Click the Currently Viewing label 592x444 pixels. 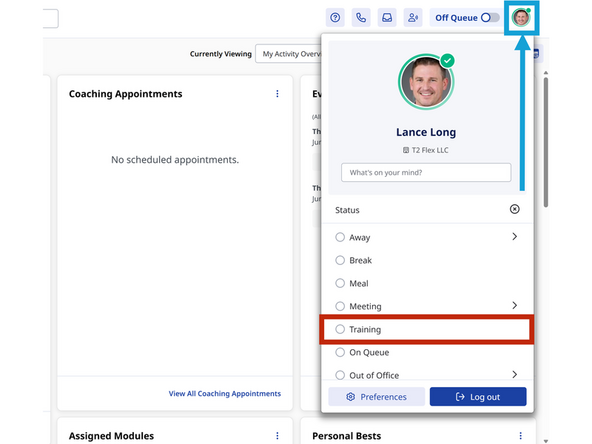(220, 54)
